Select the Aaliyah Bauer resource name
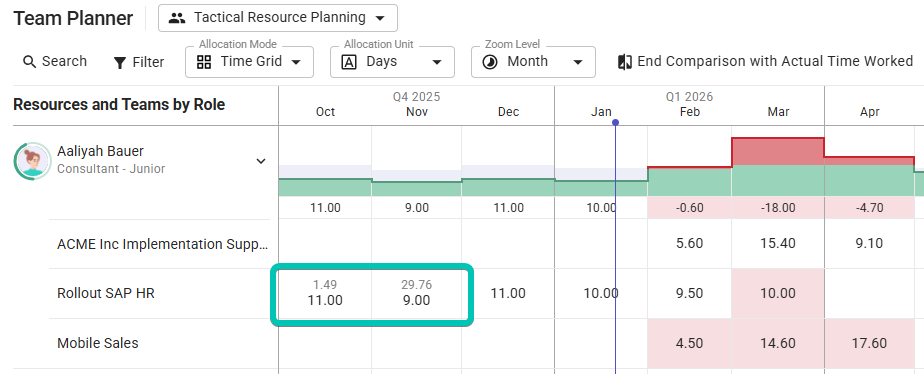Viewport: 924px width, 374px height. [x=100, y=151]
